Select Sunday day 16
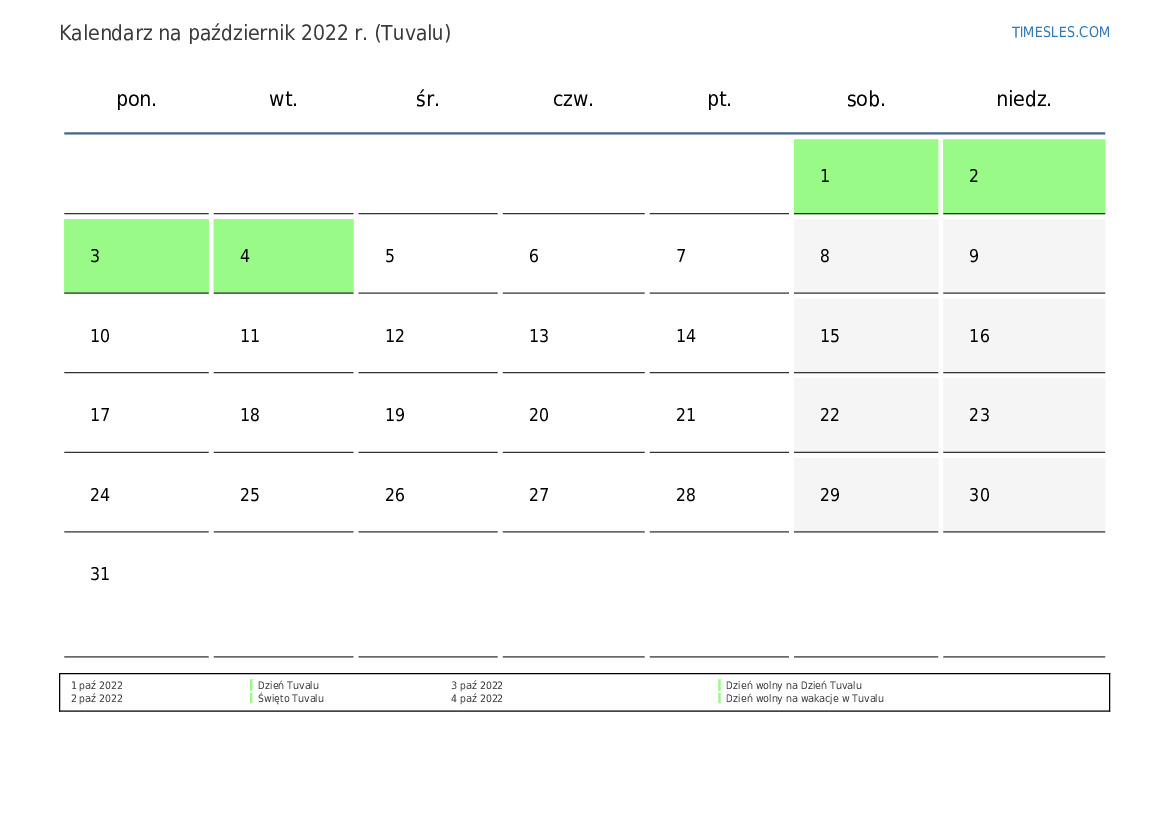This screenshot has width=1169, height=827. click(1024, 336)
